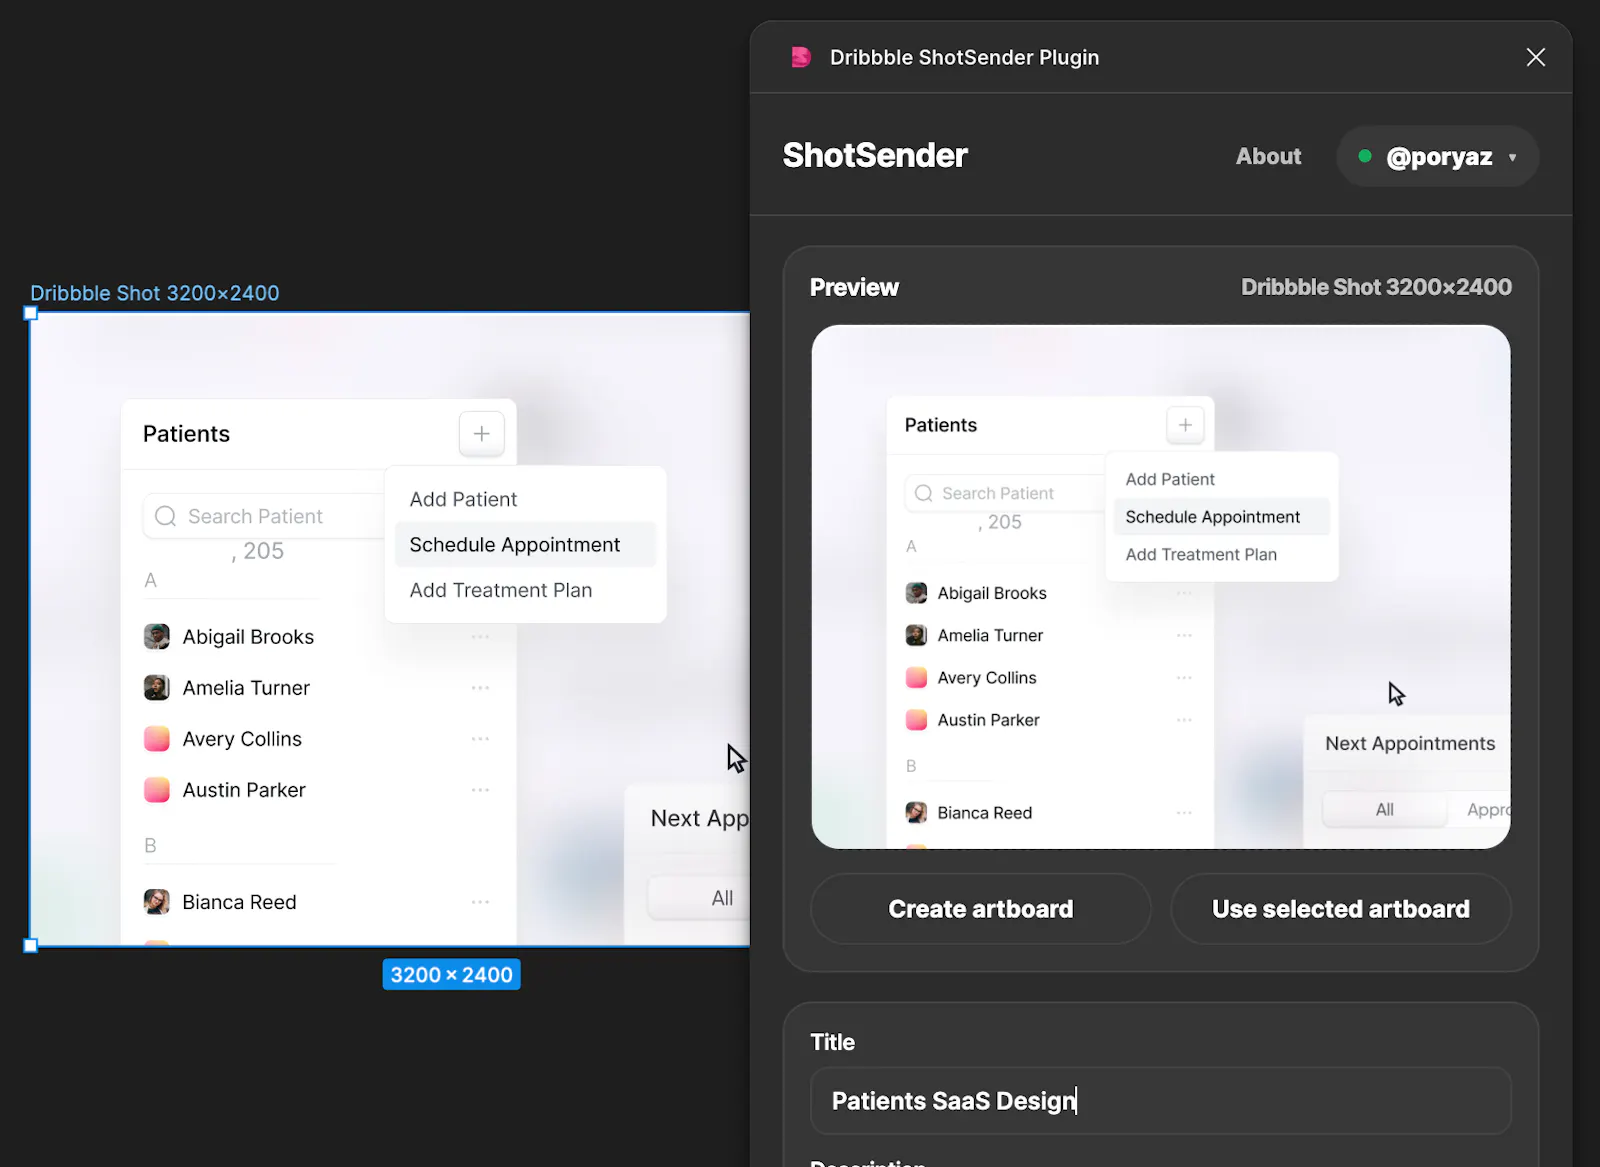Select Schedule Appointment in canvas menu
Image resolution: width=1600 pixels, height=1167 pixels.
pos(525,545)
